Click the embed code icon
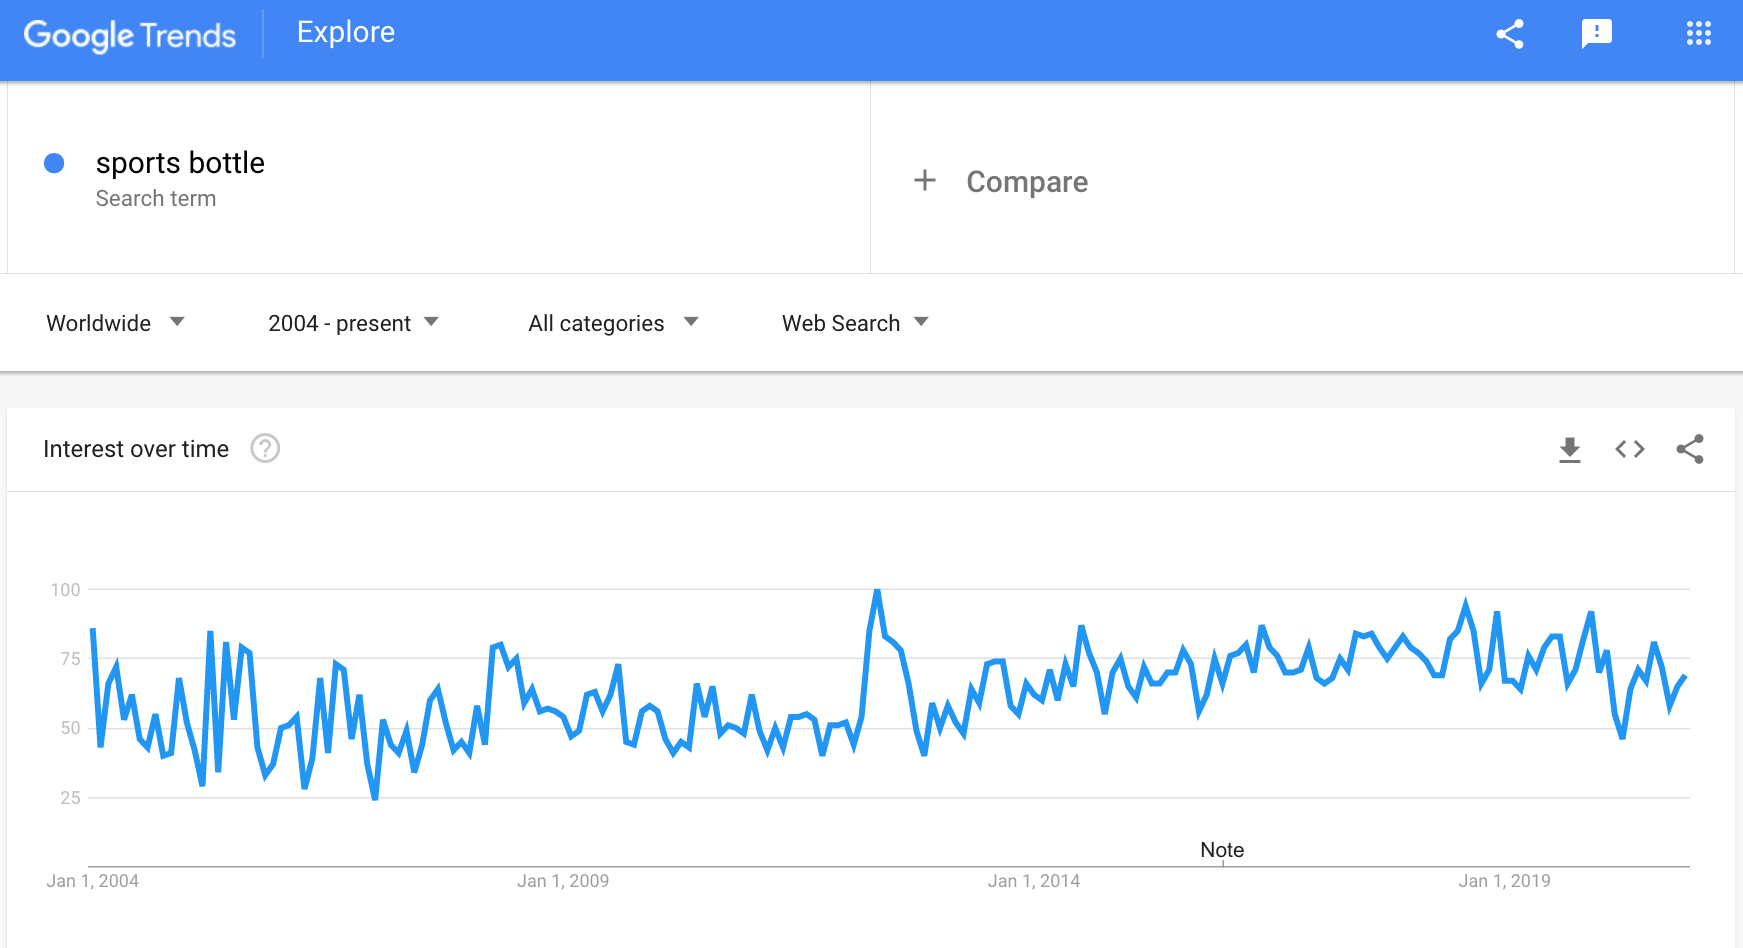 coord(1630,450)
